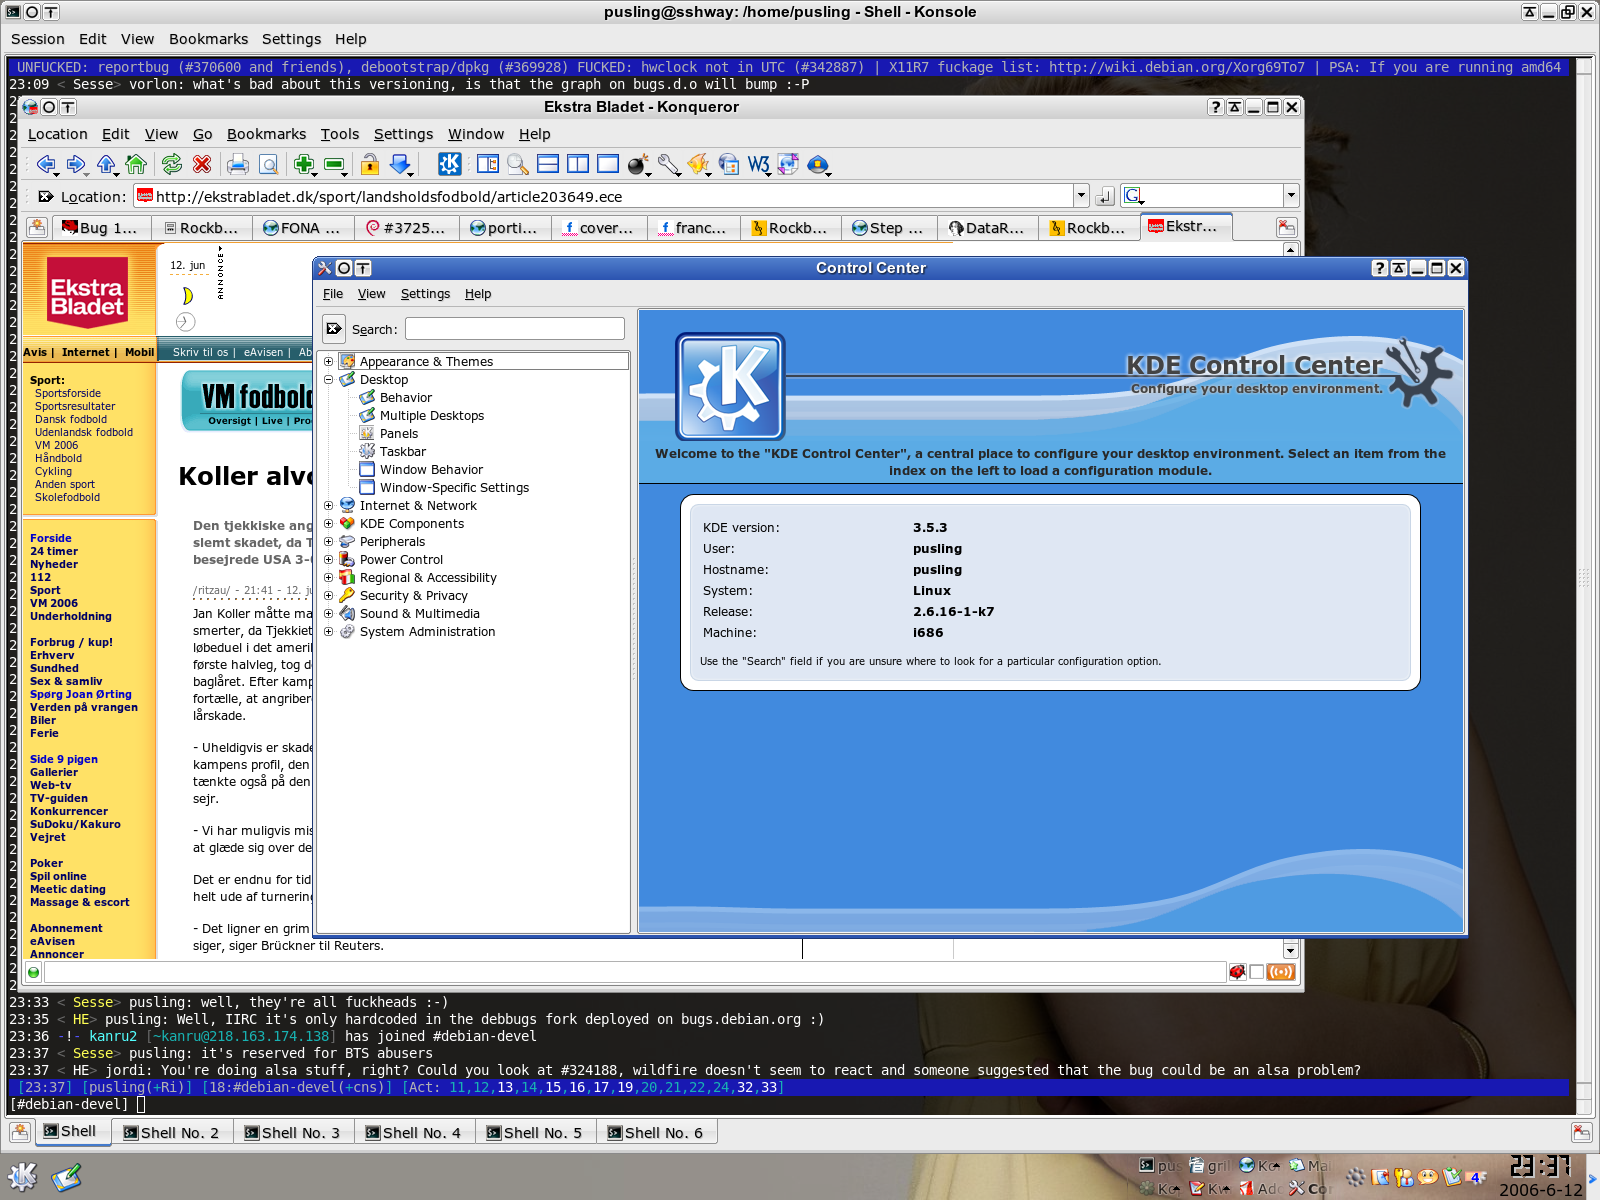Click the clock showing 23:37 on the panel
This screenshot has width=1600, height=1200.
(1540, 1166)
